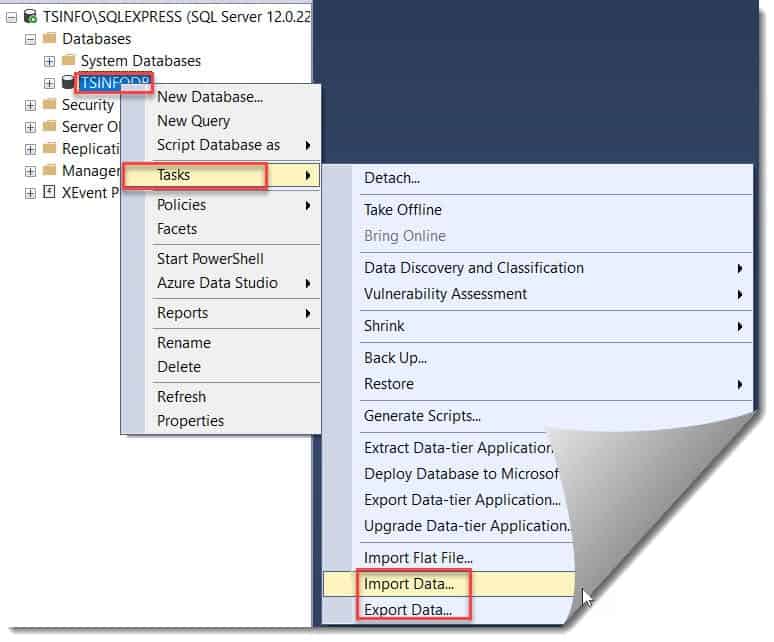774x642 pixels.
Task: Open Vulnerability Assessment submenu arrow
Action: point(739,295)
